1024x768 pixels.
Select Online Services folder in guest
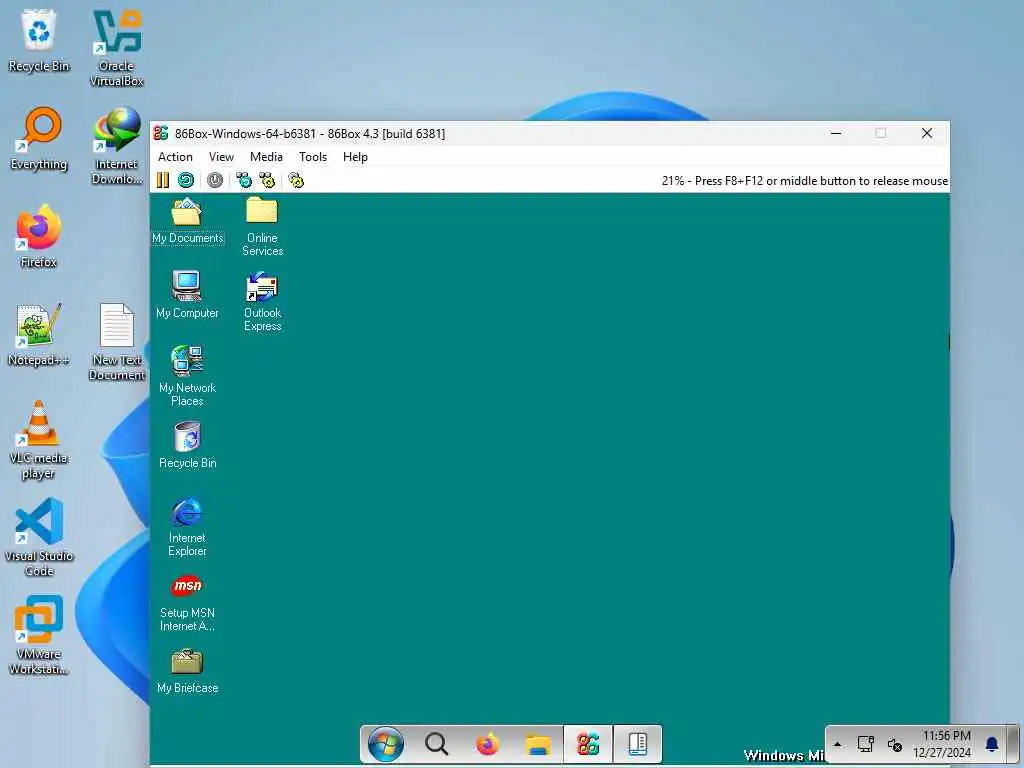[263, 227]
